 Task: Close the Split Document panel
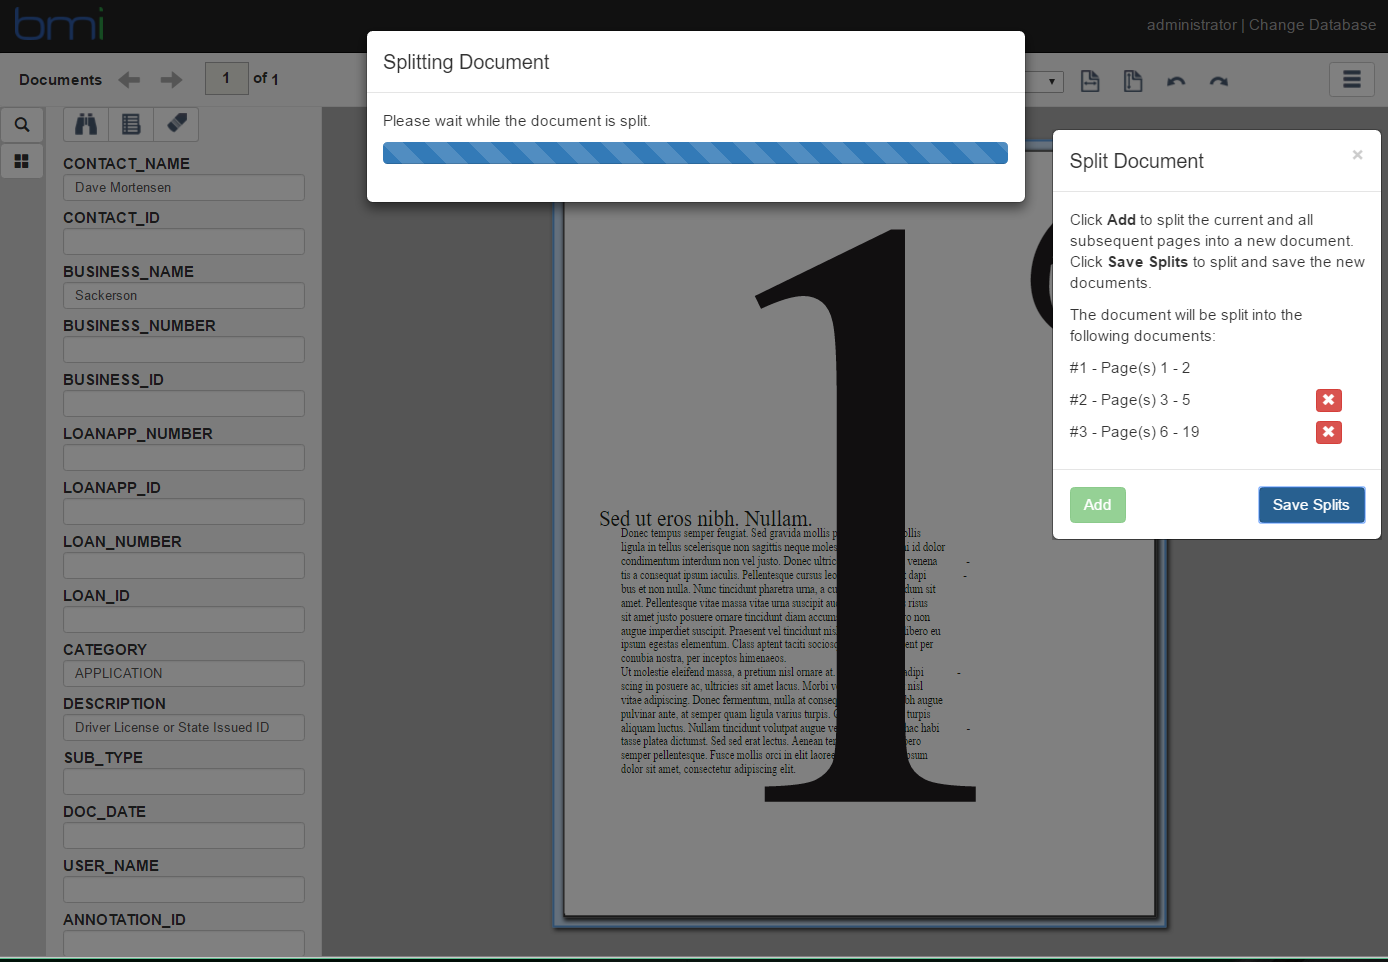(1357, 154)
